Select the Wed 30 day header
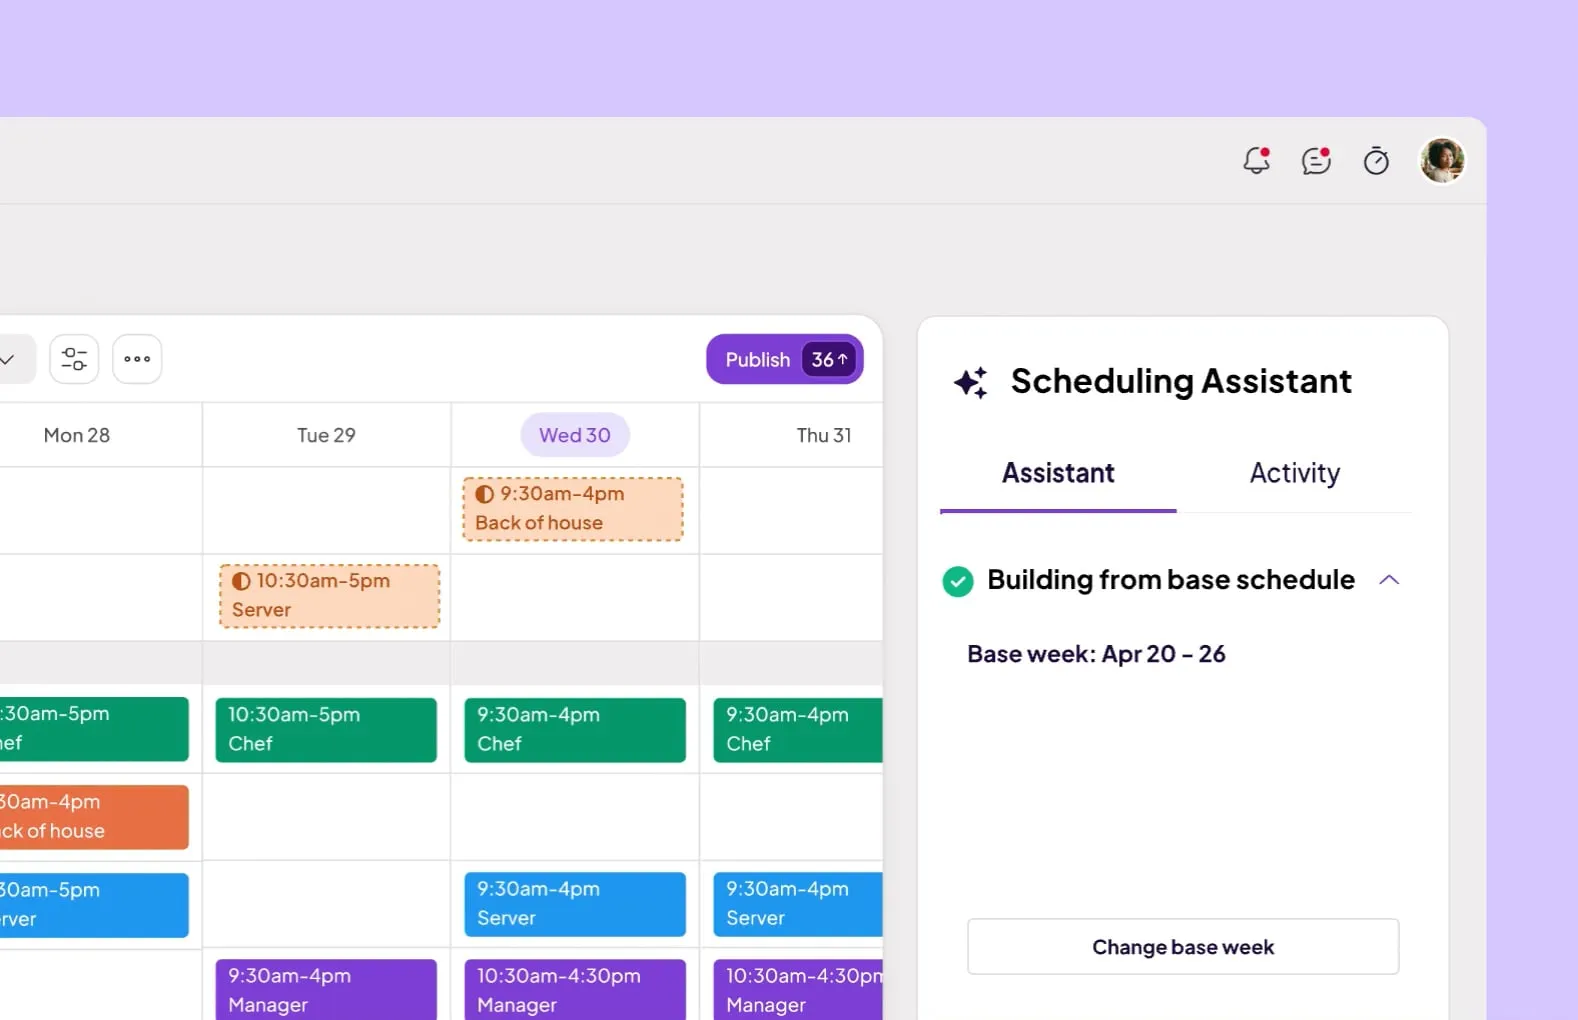The image size is (1578, 1020). click(x=575, y=435)
